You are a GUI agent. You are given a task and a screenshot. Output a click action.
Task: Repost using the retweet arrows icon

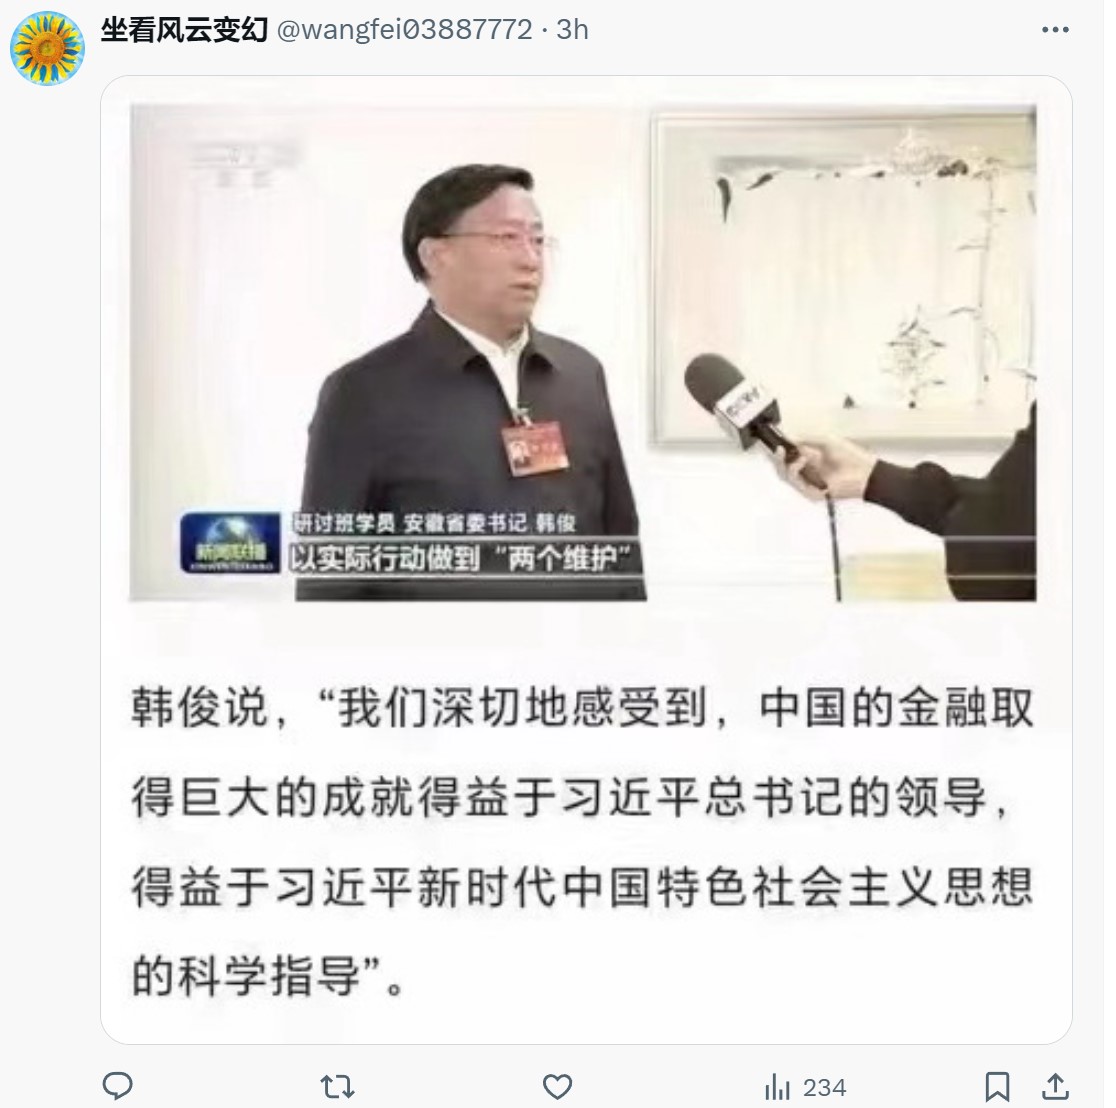337,1087
